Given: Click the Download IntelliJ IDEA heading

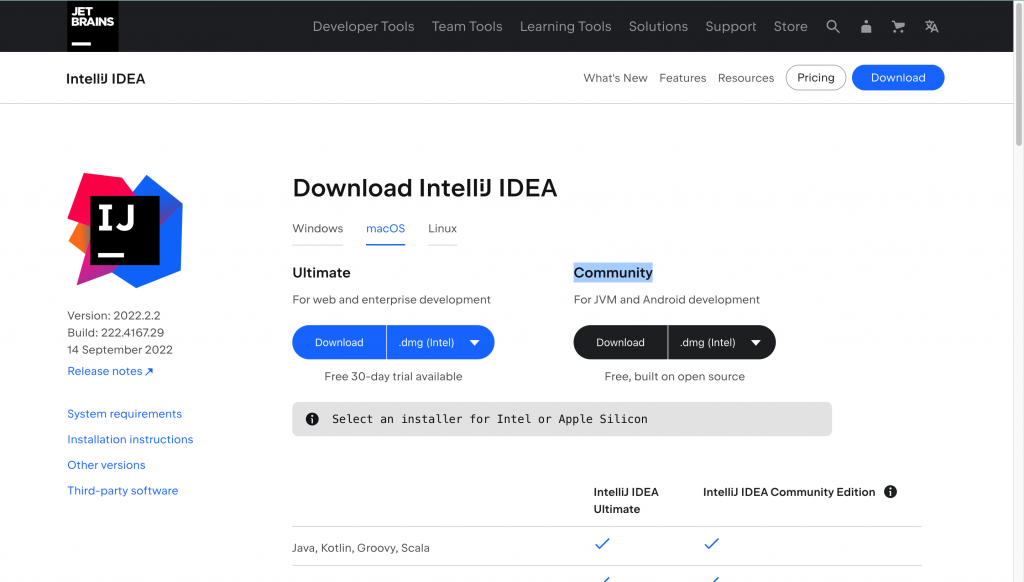Looking at the screenshot, I should pos(424,188).
